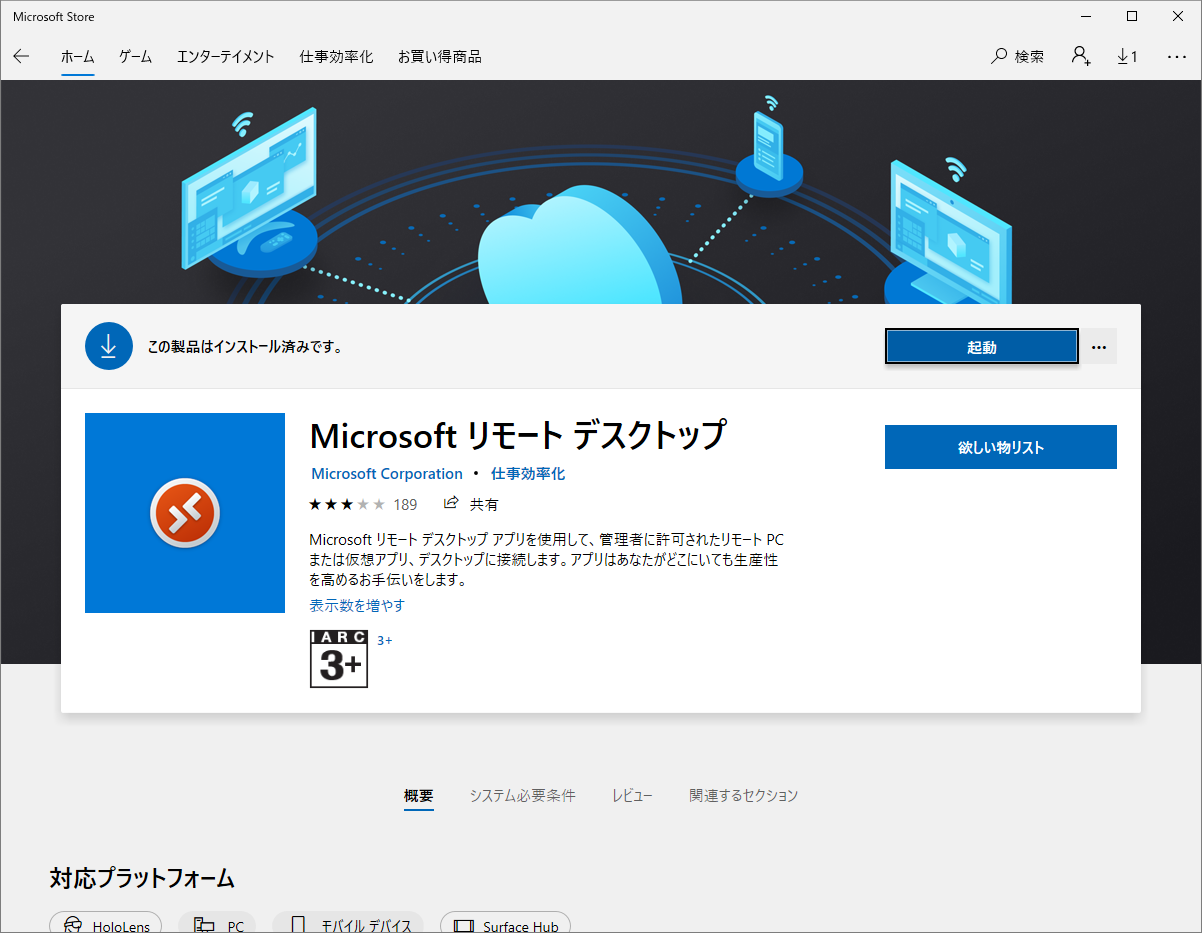Screen dimensions: 1202x933
Task: Click the share icon beside 共有
Action: point(451,503)
